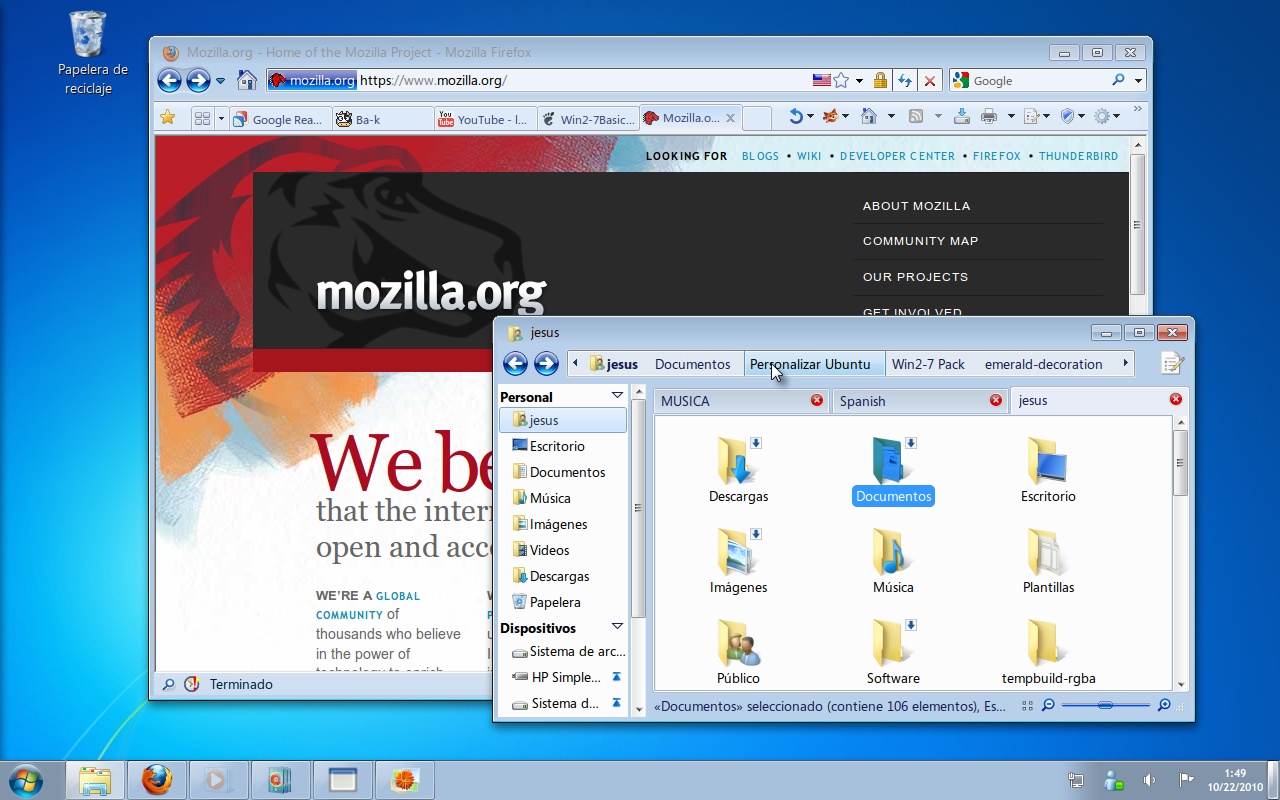This screenshot has width=1280, height=800.
Task: Open the tab groups grid icon
Action: pyautogui.click(x=202, y=118)
